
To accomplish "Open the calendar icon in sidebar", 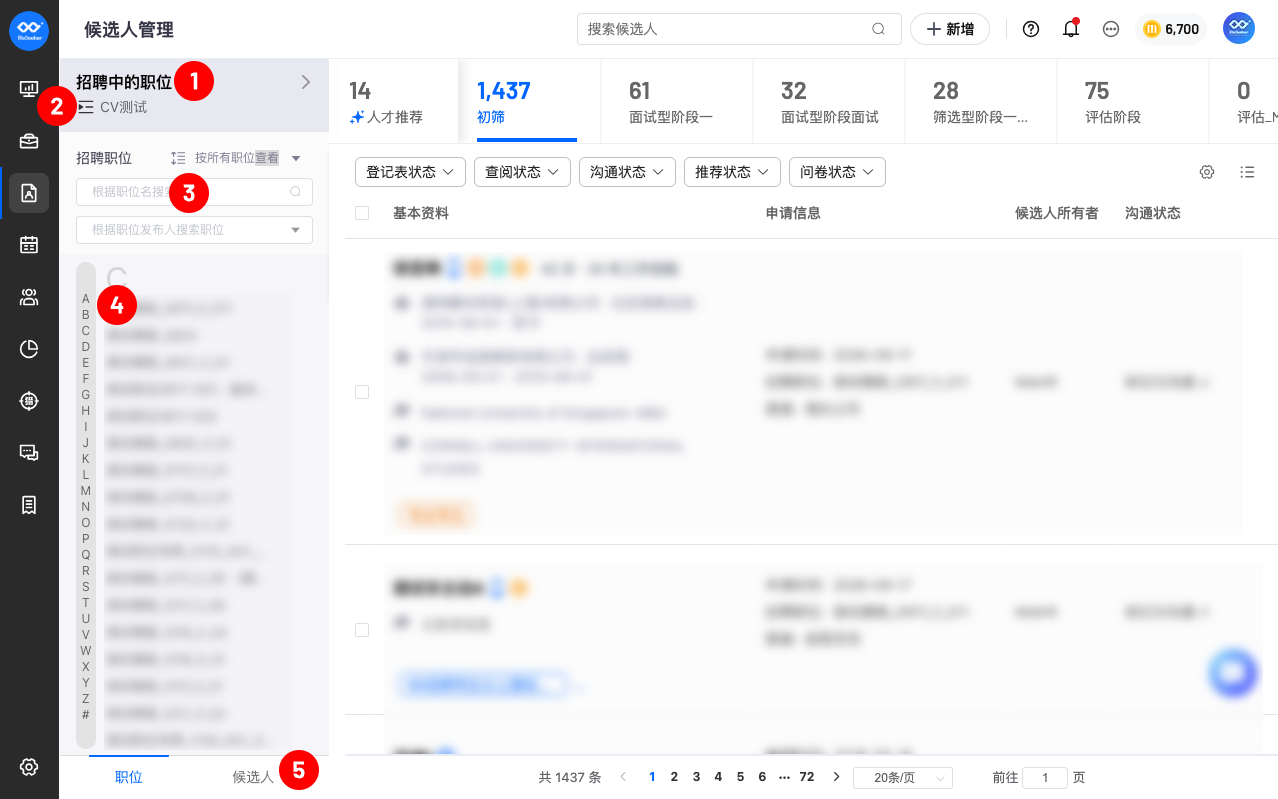I will click(x=29, y=245).
